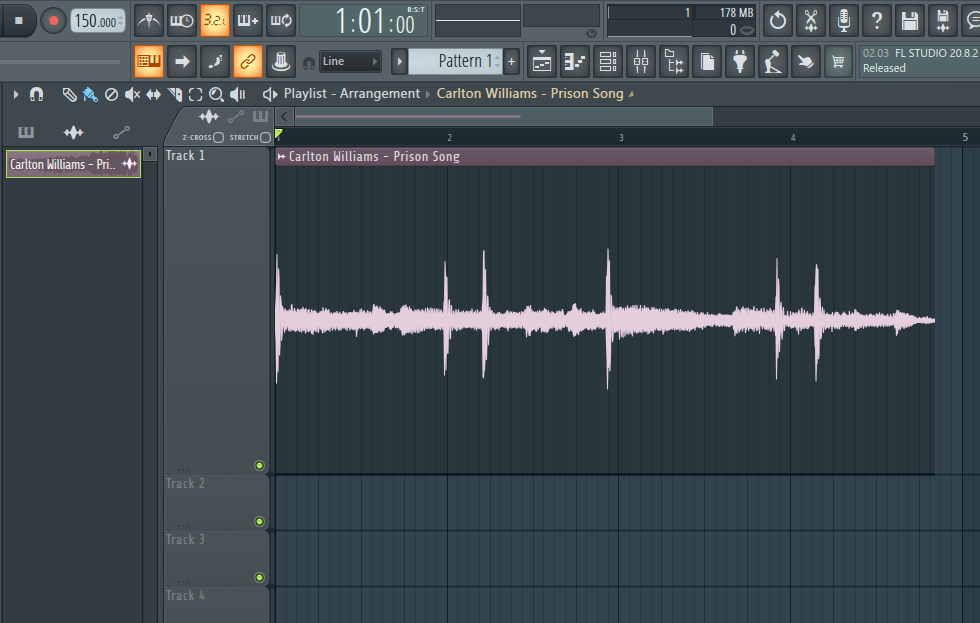
Task: Open the clip menu on the Prison Song clip
Action: point(281,157)
